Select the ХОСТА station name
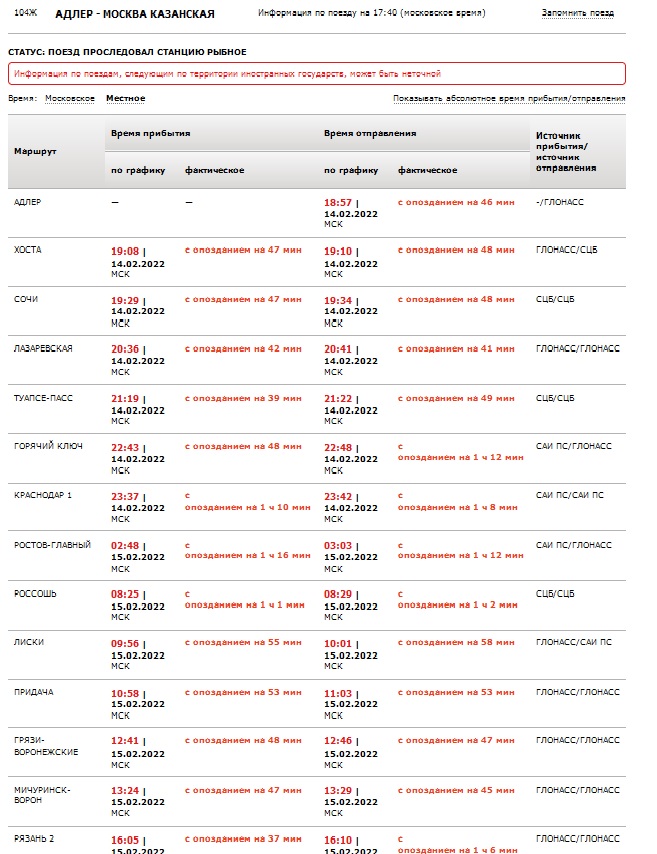Image resolution: width=657 pixels, height=854 pixels. click(28, 249)
